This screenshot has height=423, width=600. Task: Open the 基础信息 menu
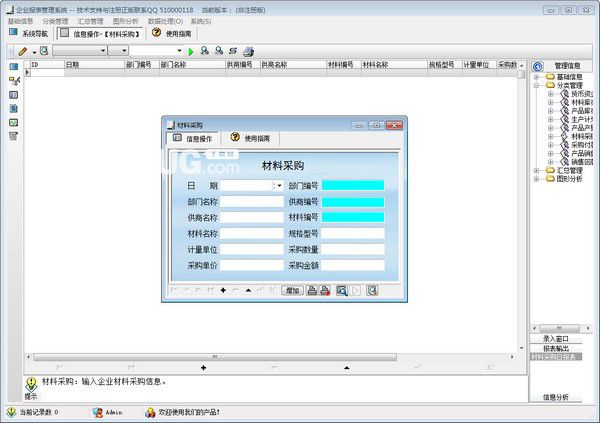point(20,21)
